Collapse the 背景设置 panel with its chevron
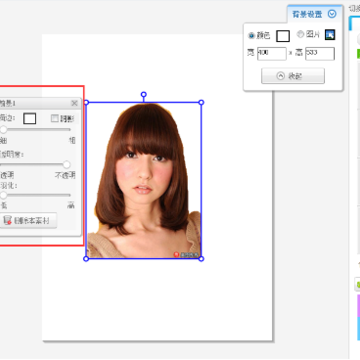This screenshot has height=360, width=360. click(332, 14)
